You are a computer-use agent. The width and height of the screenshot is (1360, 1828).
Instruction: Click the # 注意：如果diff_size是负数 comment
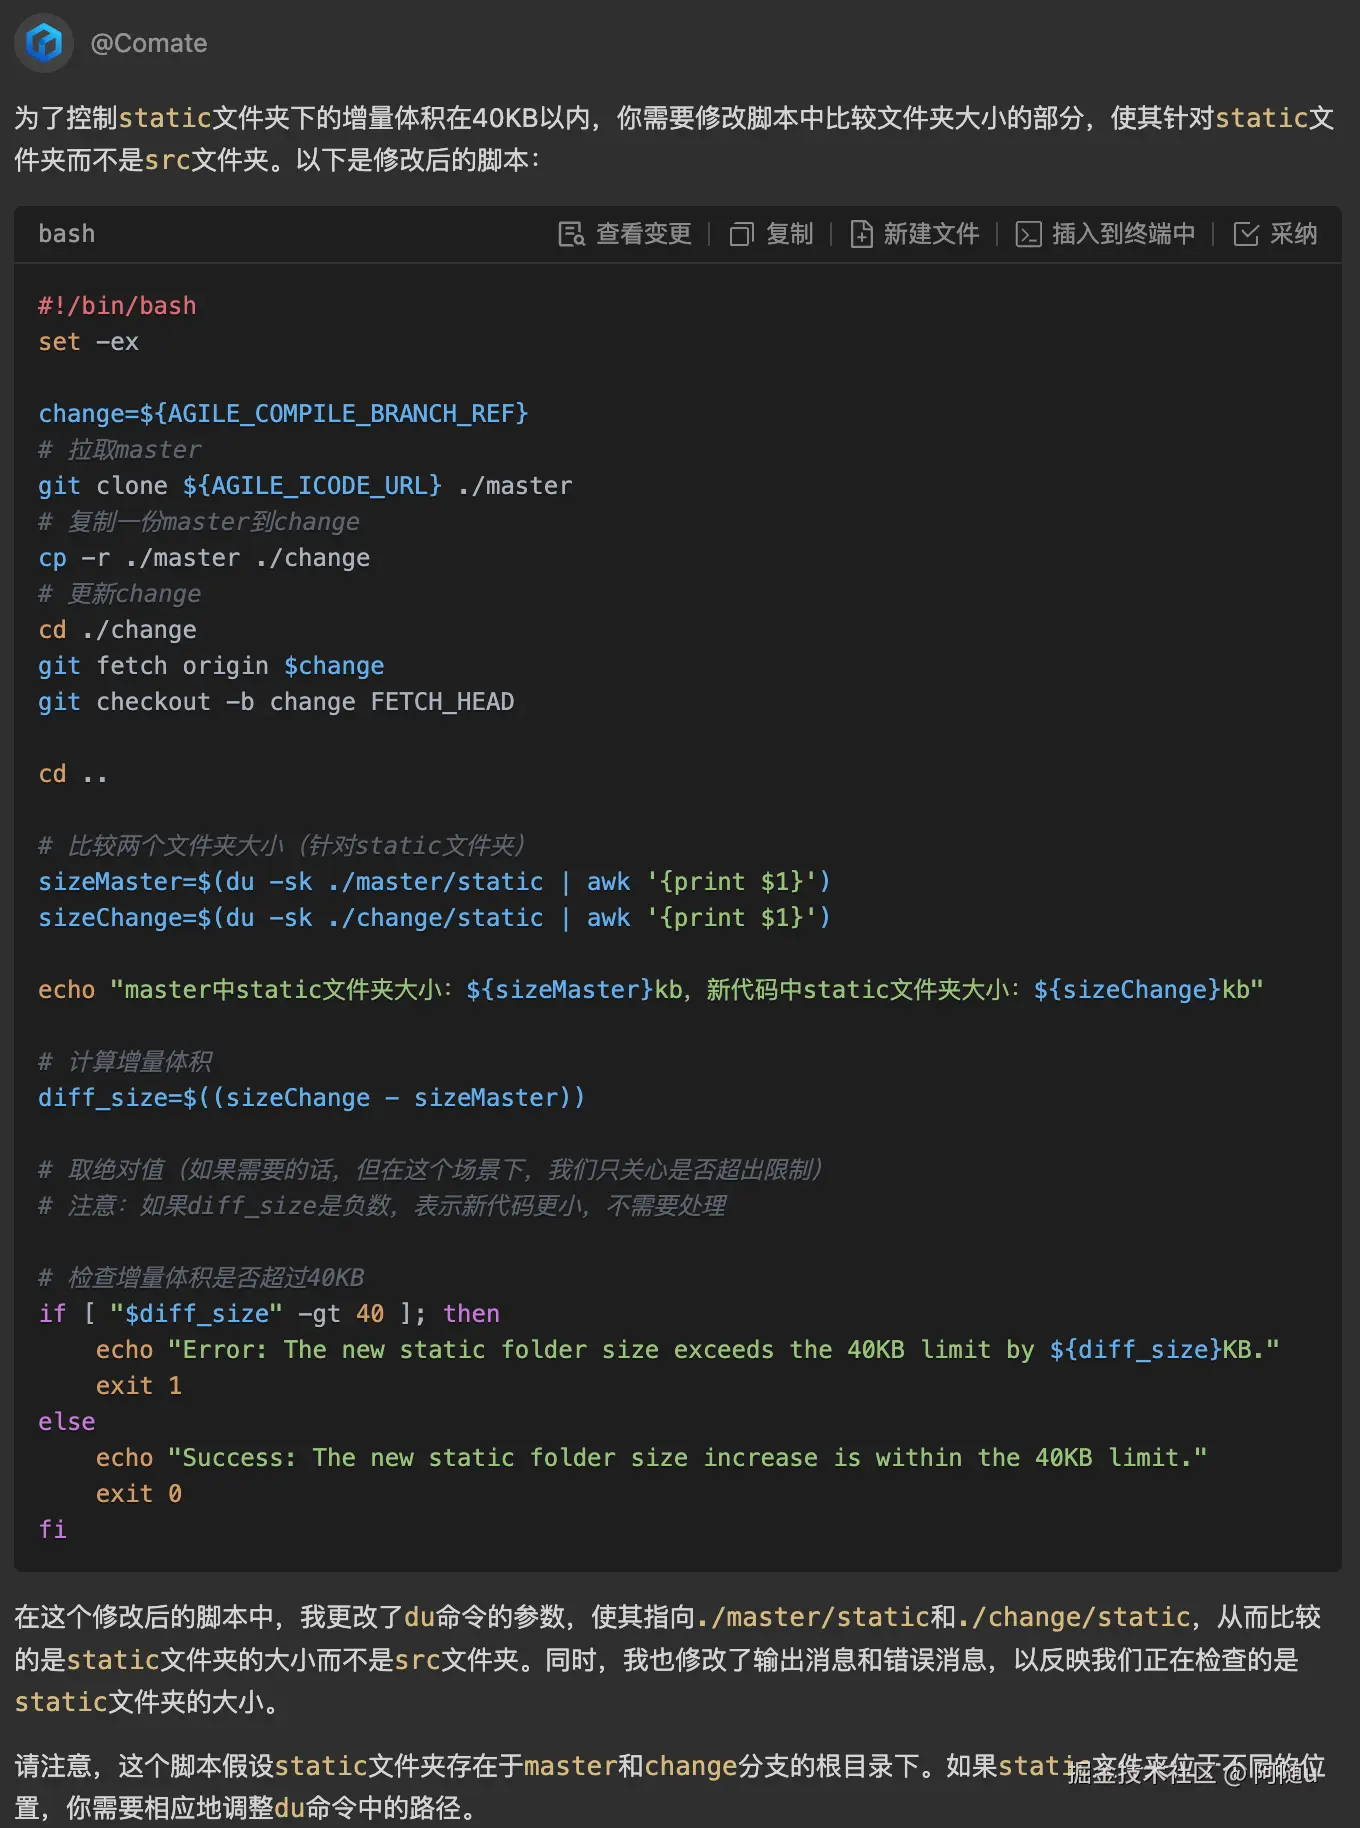click(382, 1206)
